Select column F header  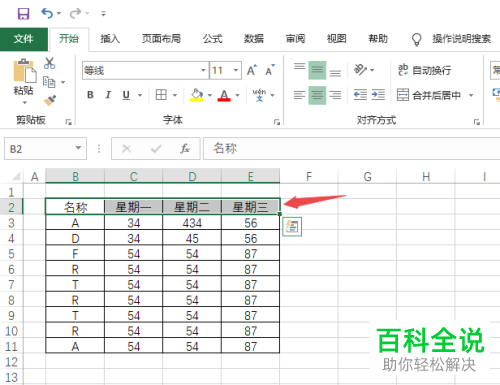pos(309,176)
